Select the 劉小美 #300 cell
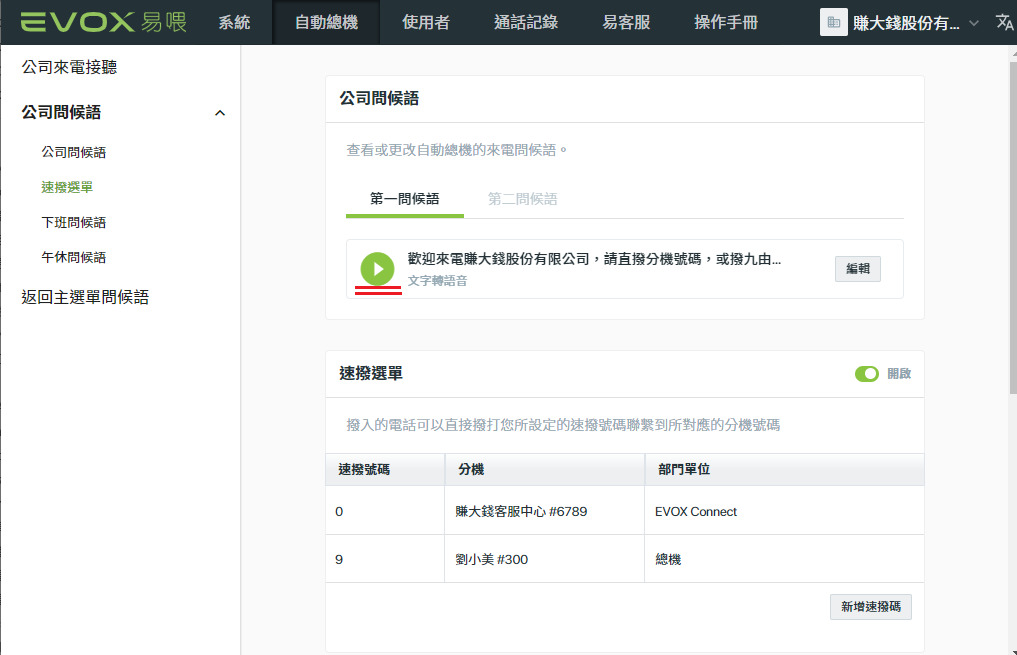The height and width of the screenshot is (655, 1017). click(x=545, y=559)
